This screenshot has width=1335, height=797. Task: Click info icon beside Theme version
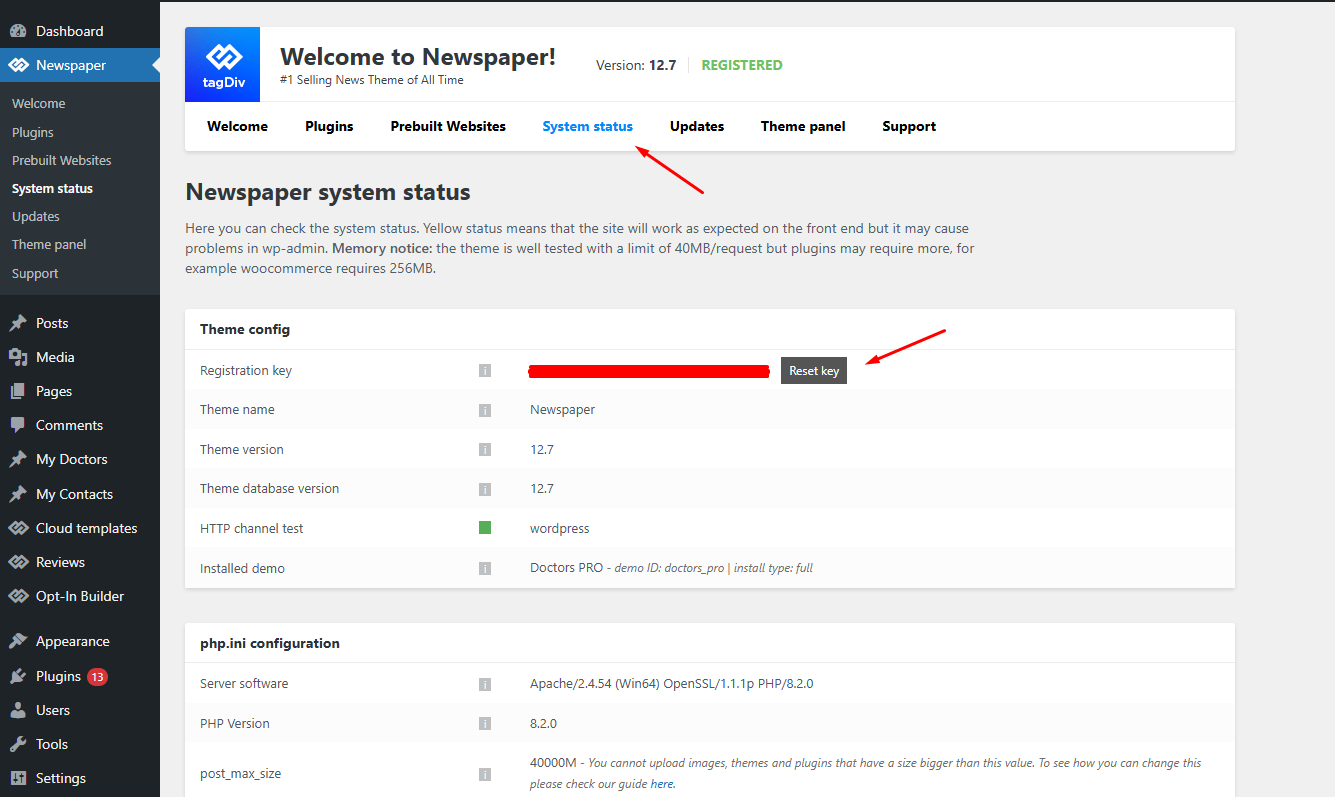pos(485,449)
